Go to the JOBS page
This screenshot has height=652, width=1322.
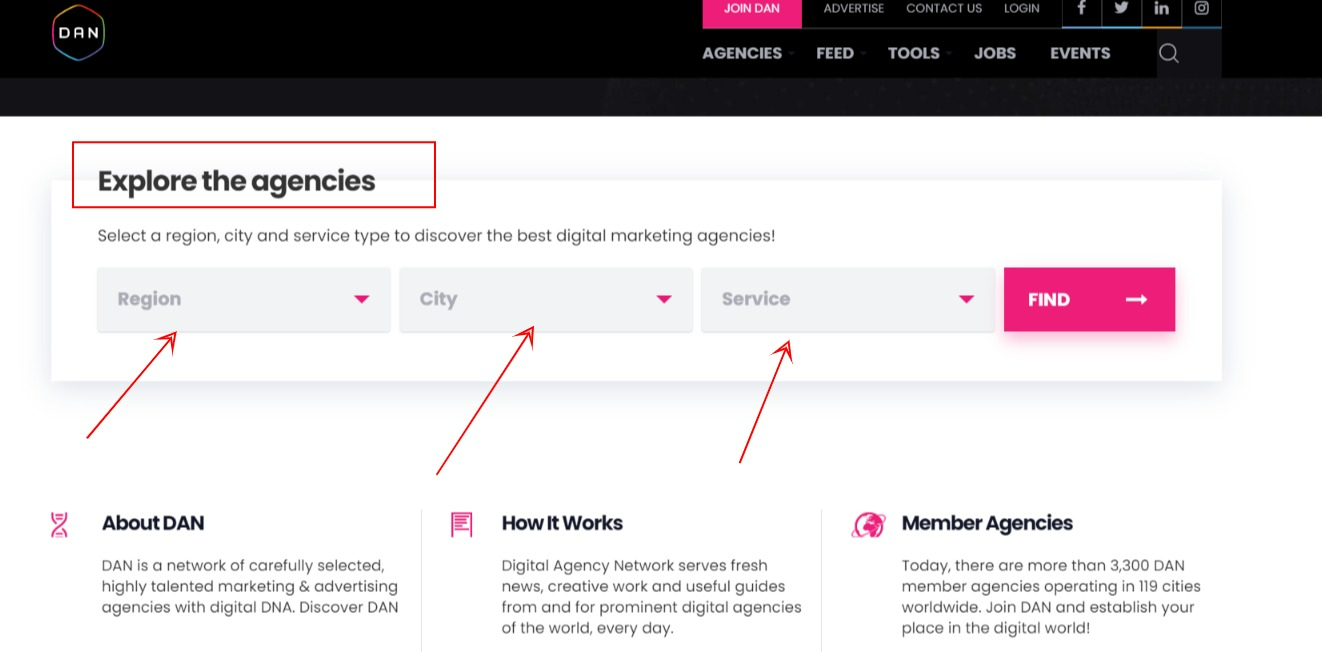[995, 54]
